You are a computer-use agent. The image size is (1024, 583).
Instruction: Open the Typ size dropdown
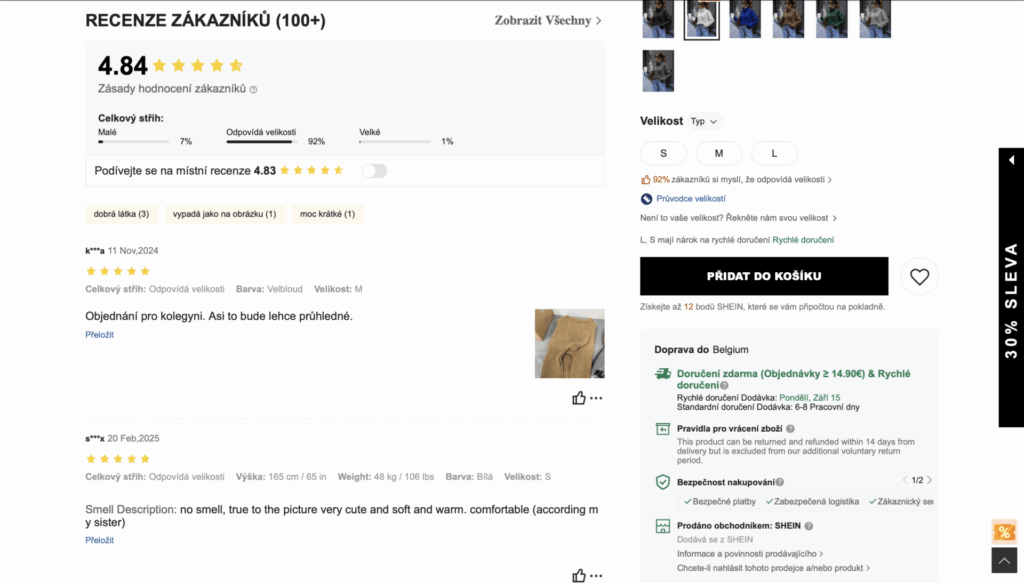pyautogui.click(x=704, y=121)
